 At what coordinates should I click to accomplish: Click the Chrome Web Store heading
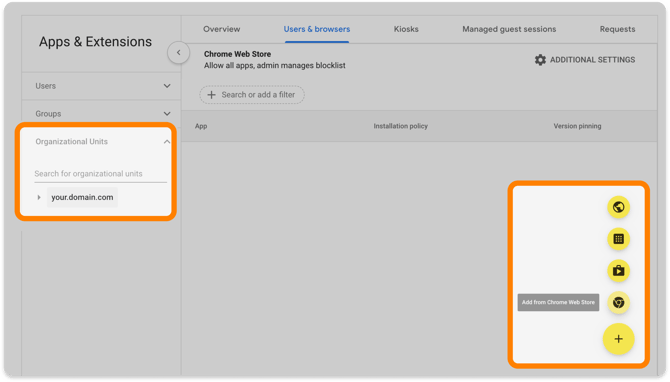pos(237,54)
